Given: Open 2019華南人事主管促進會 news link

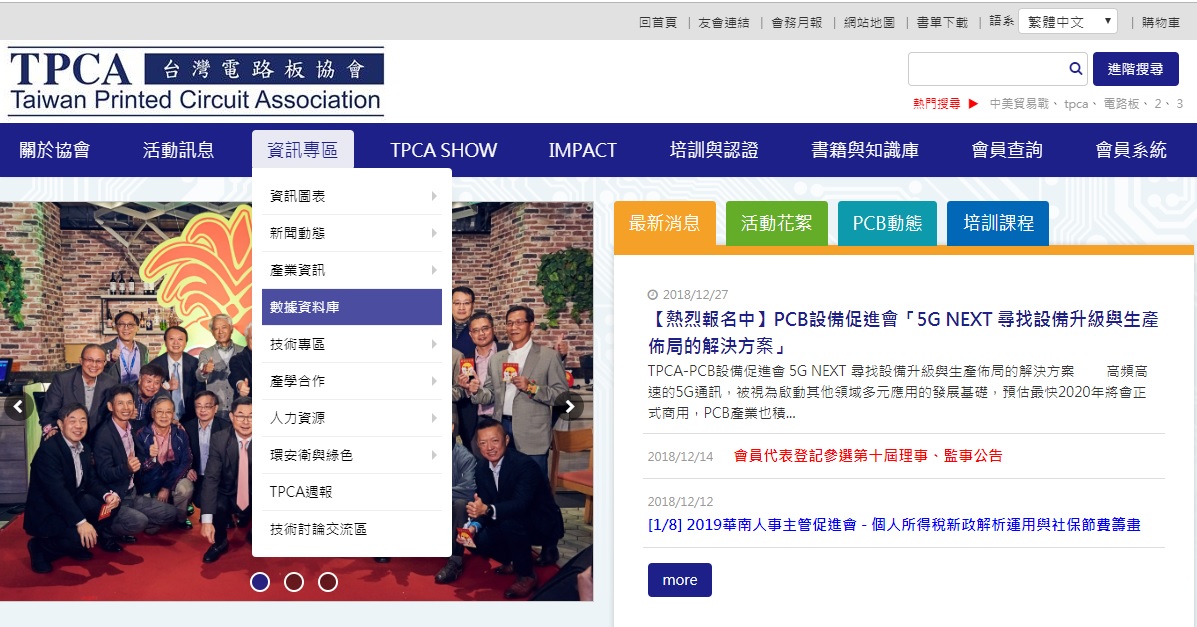Looking at the screenshot, I should coord(894,525).
